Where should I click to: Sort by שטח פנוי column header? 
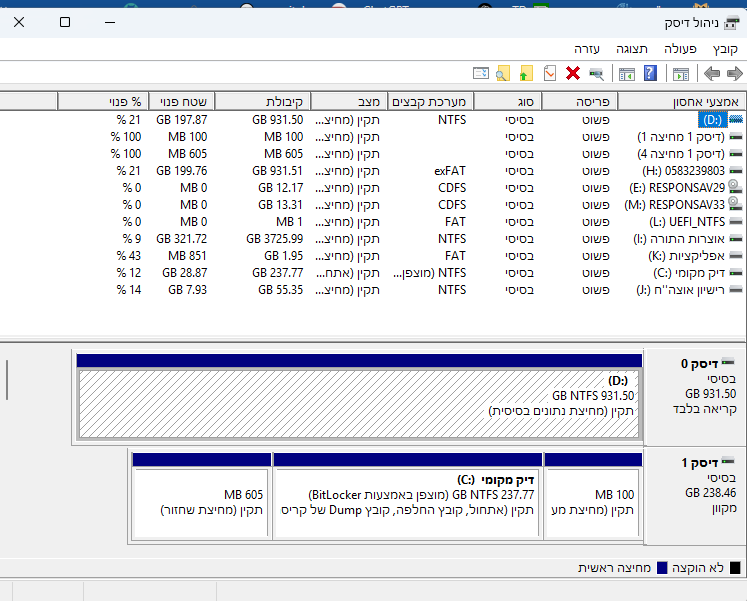pos(182,101)
